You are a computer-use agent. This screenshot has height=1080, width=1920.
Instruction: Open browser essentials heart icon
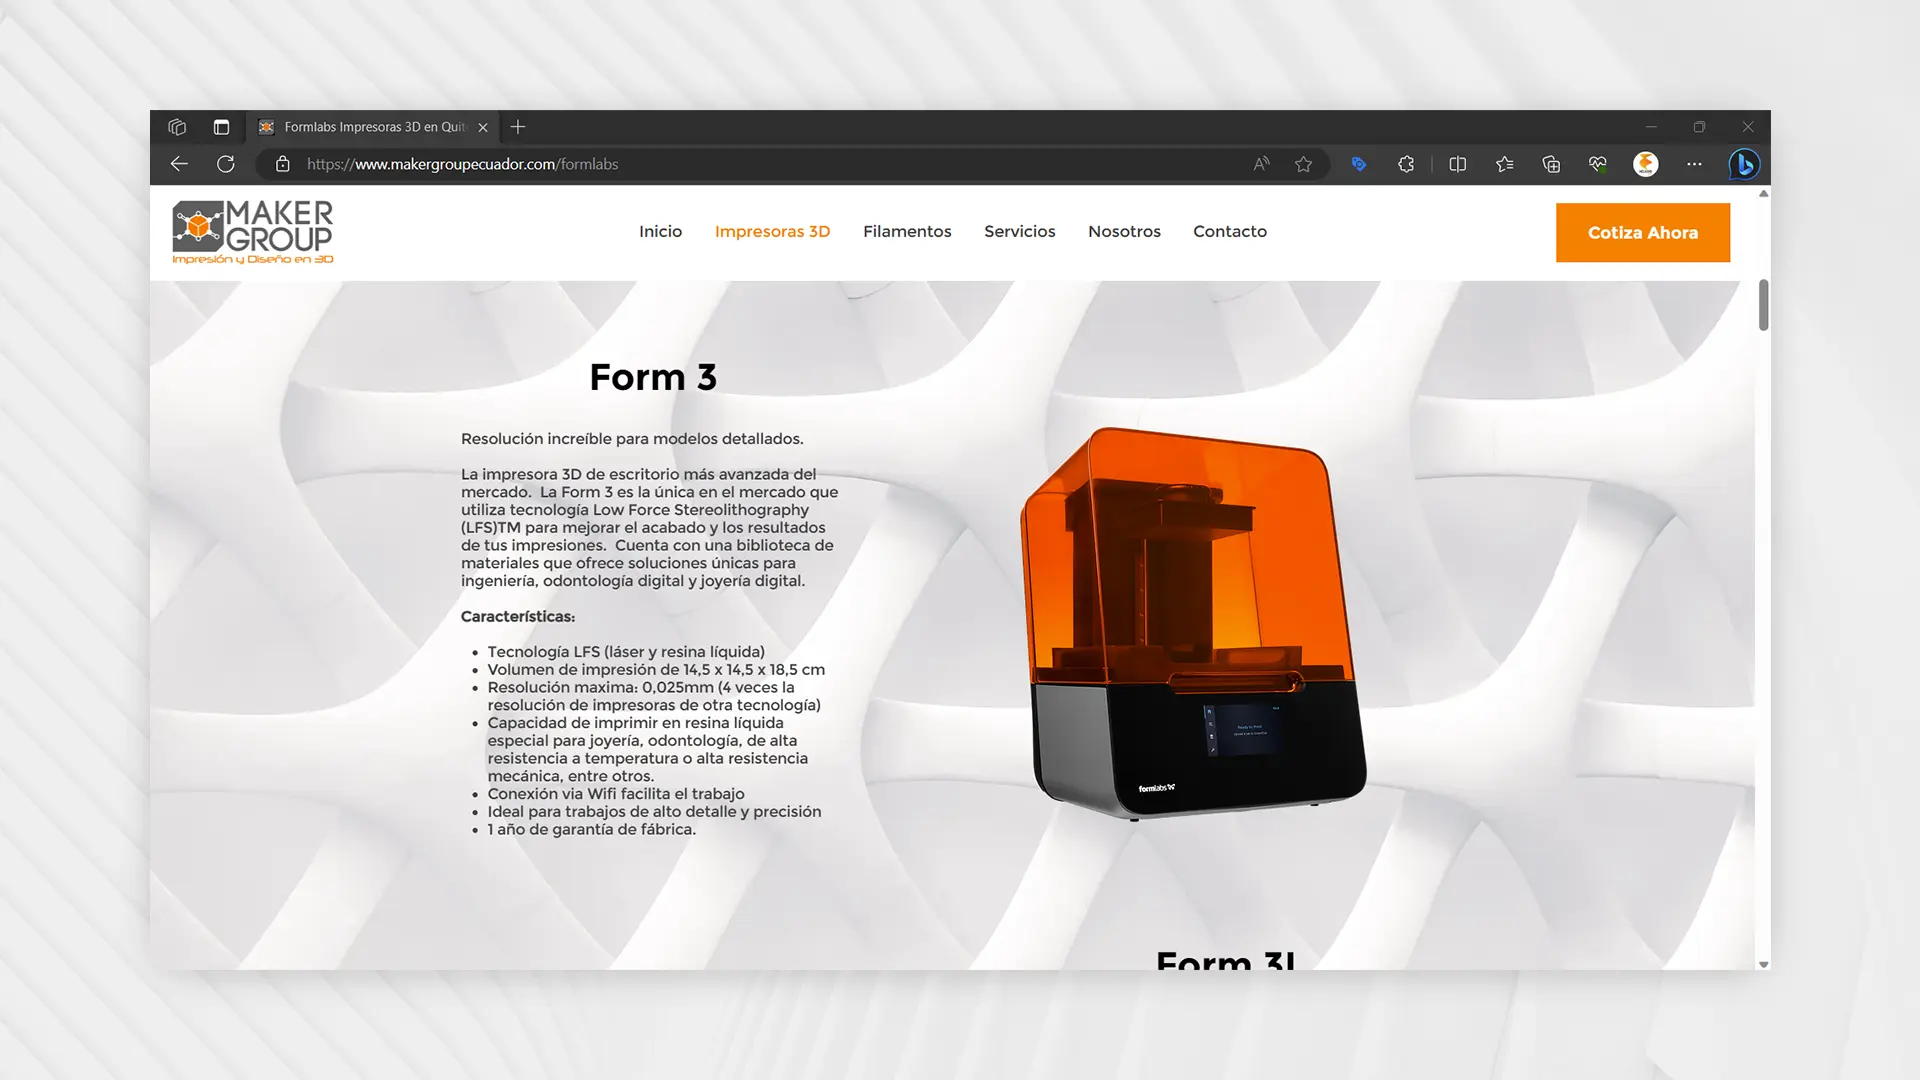1598,164
